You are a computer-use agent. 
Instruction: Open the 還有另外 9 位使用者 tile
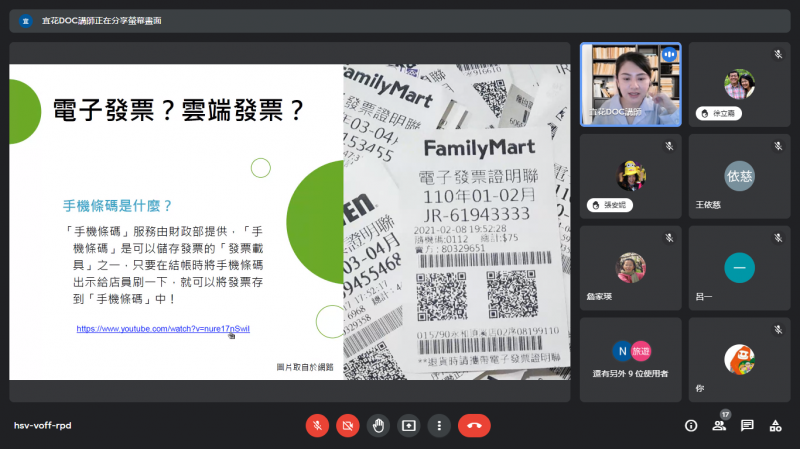click(x=631, y=360)
